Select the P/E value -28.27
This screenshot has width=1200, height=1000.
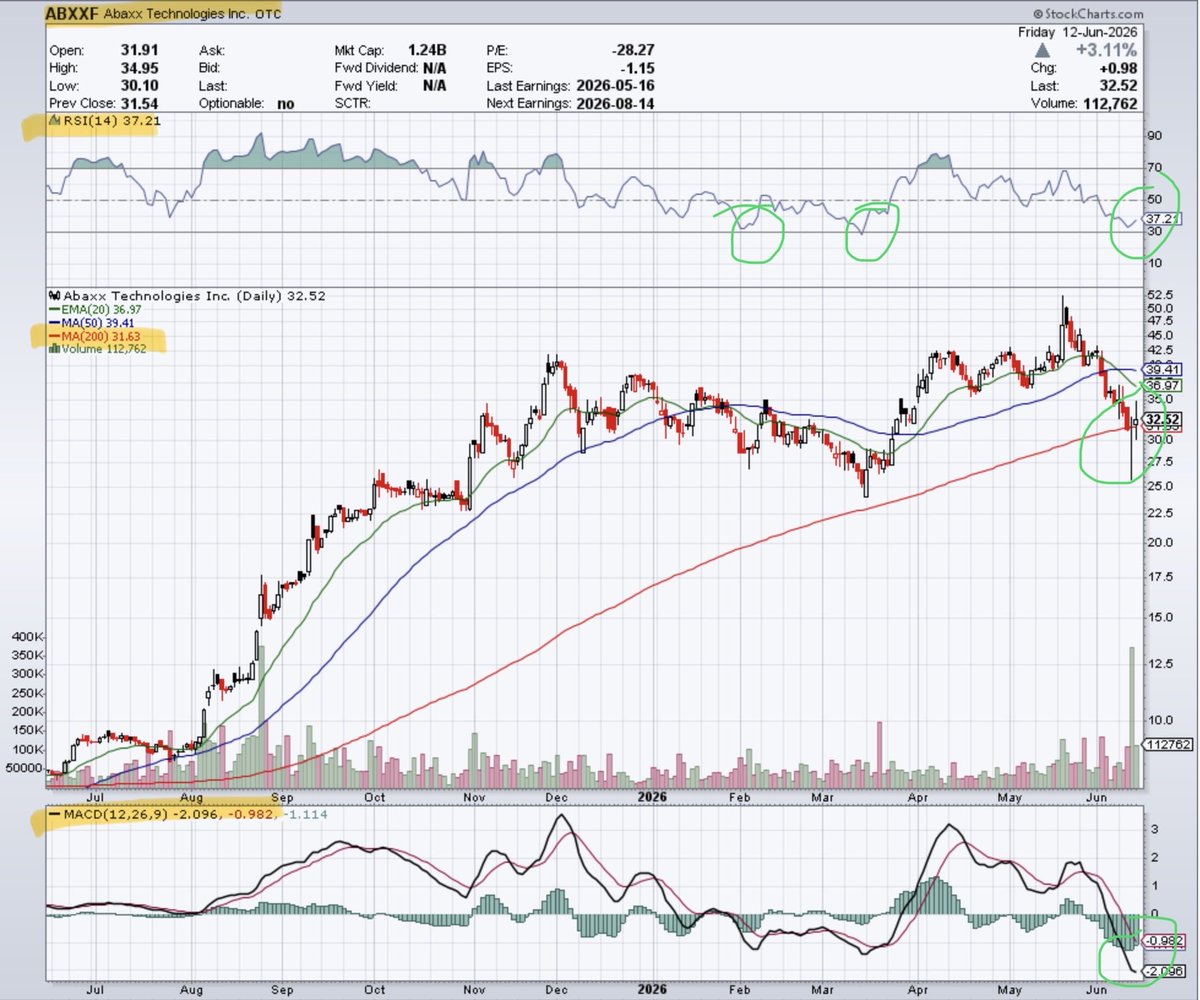pos(632,49)
